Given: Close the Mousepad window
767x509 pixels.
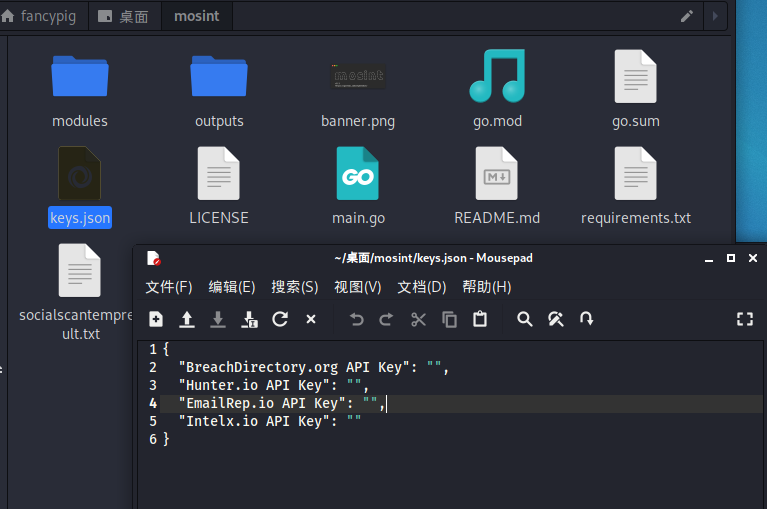Looking at the screenshot, I should [753, 258].
